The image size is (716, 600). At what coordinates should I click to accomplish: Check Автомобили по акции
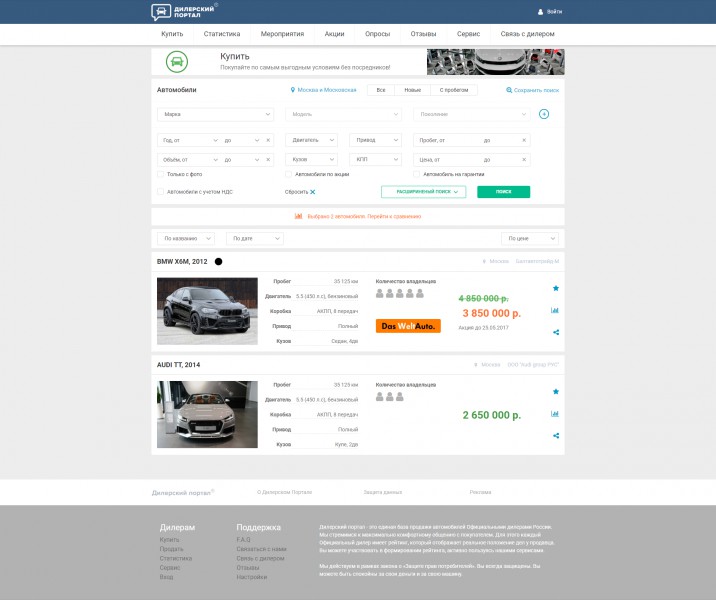pos(288,174)
